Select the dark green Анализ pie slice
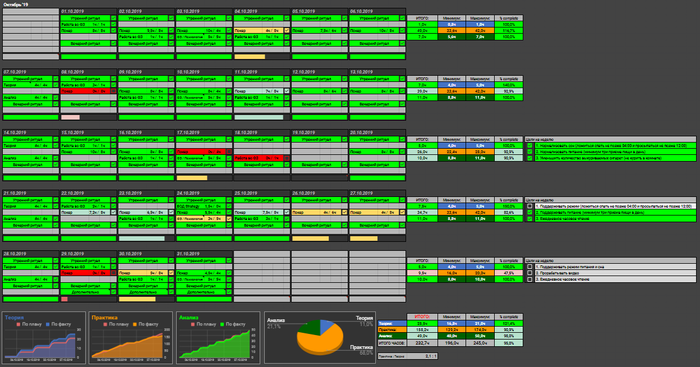 tap(309, 328)
